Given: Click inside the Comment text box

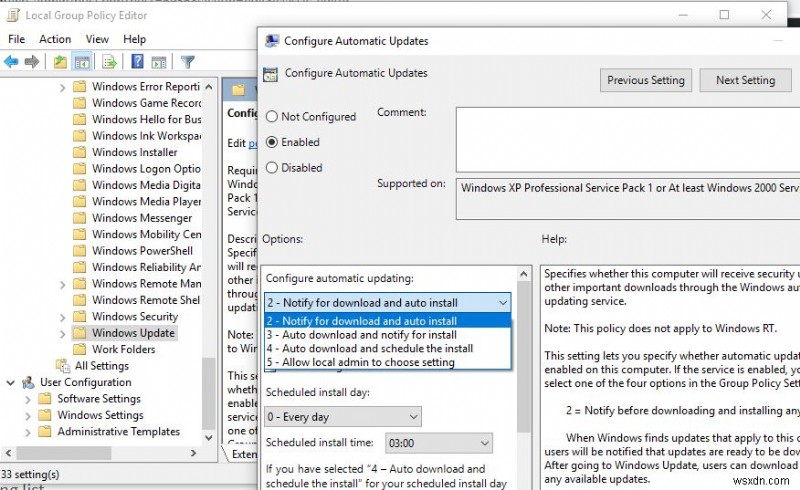Looking at the screenshot, I should pos(628,139).
